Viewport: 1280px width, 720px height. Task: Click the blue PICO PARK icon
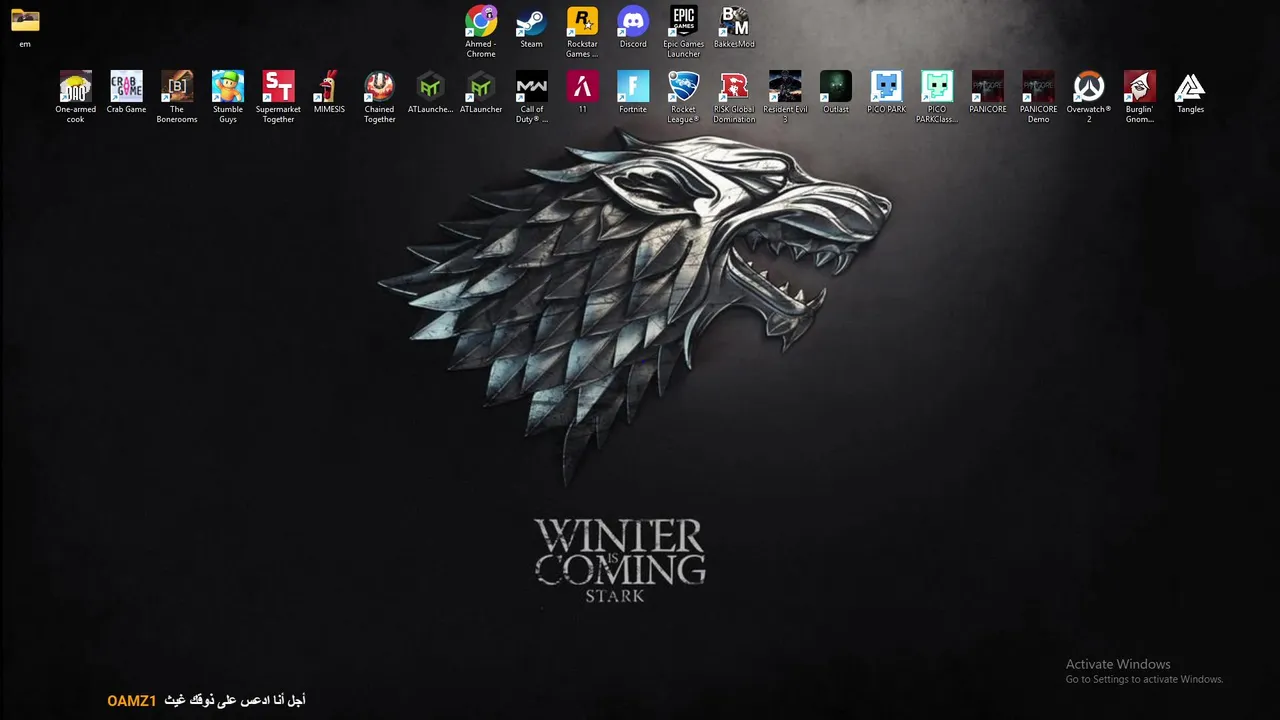[886, 86]
